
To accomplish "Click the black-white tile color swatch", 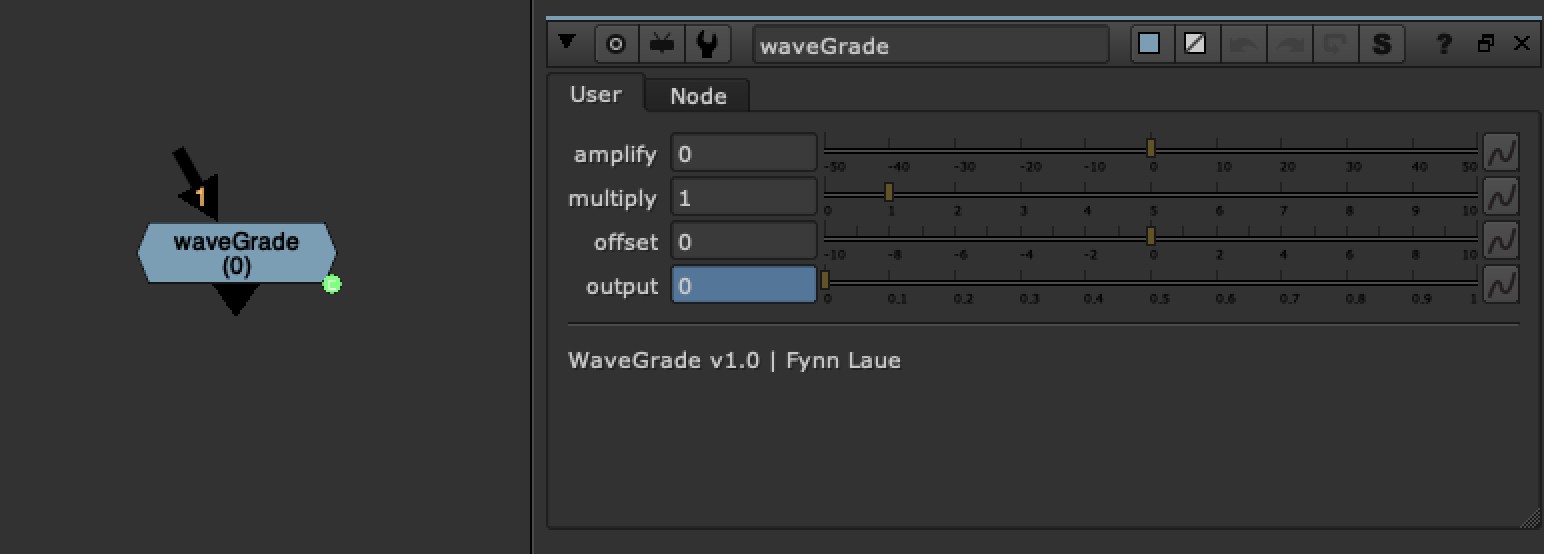I will pyautogui.click(x=1195, y=44).
